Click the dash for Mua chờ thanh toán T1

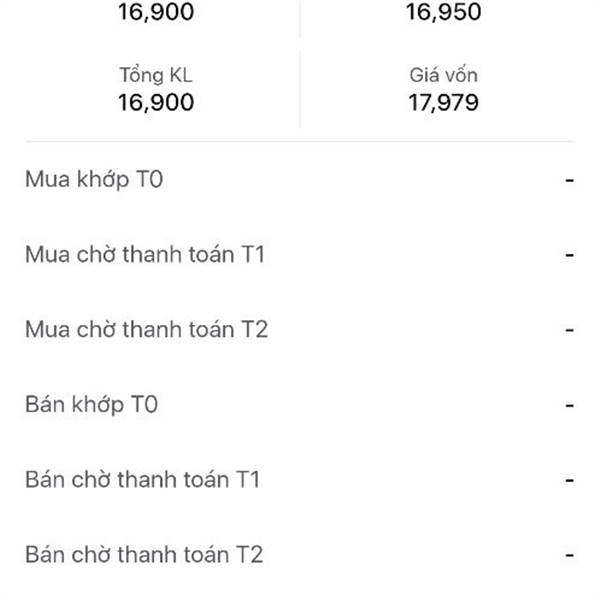click(569, 256)
